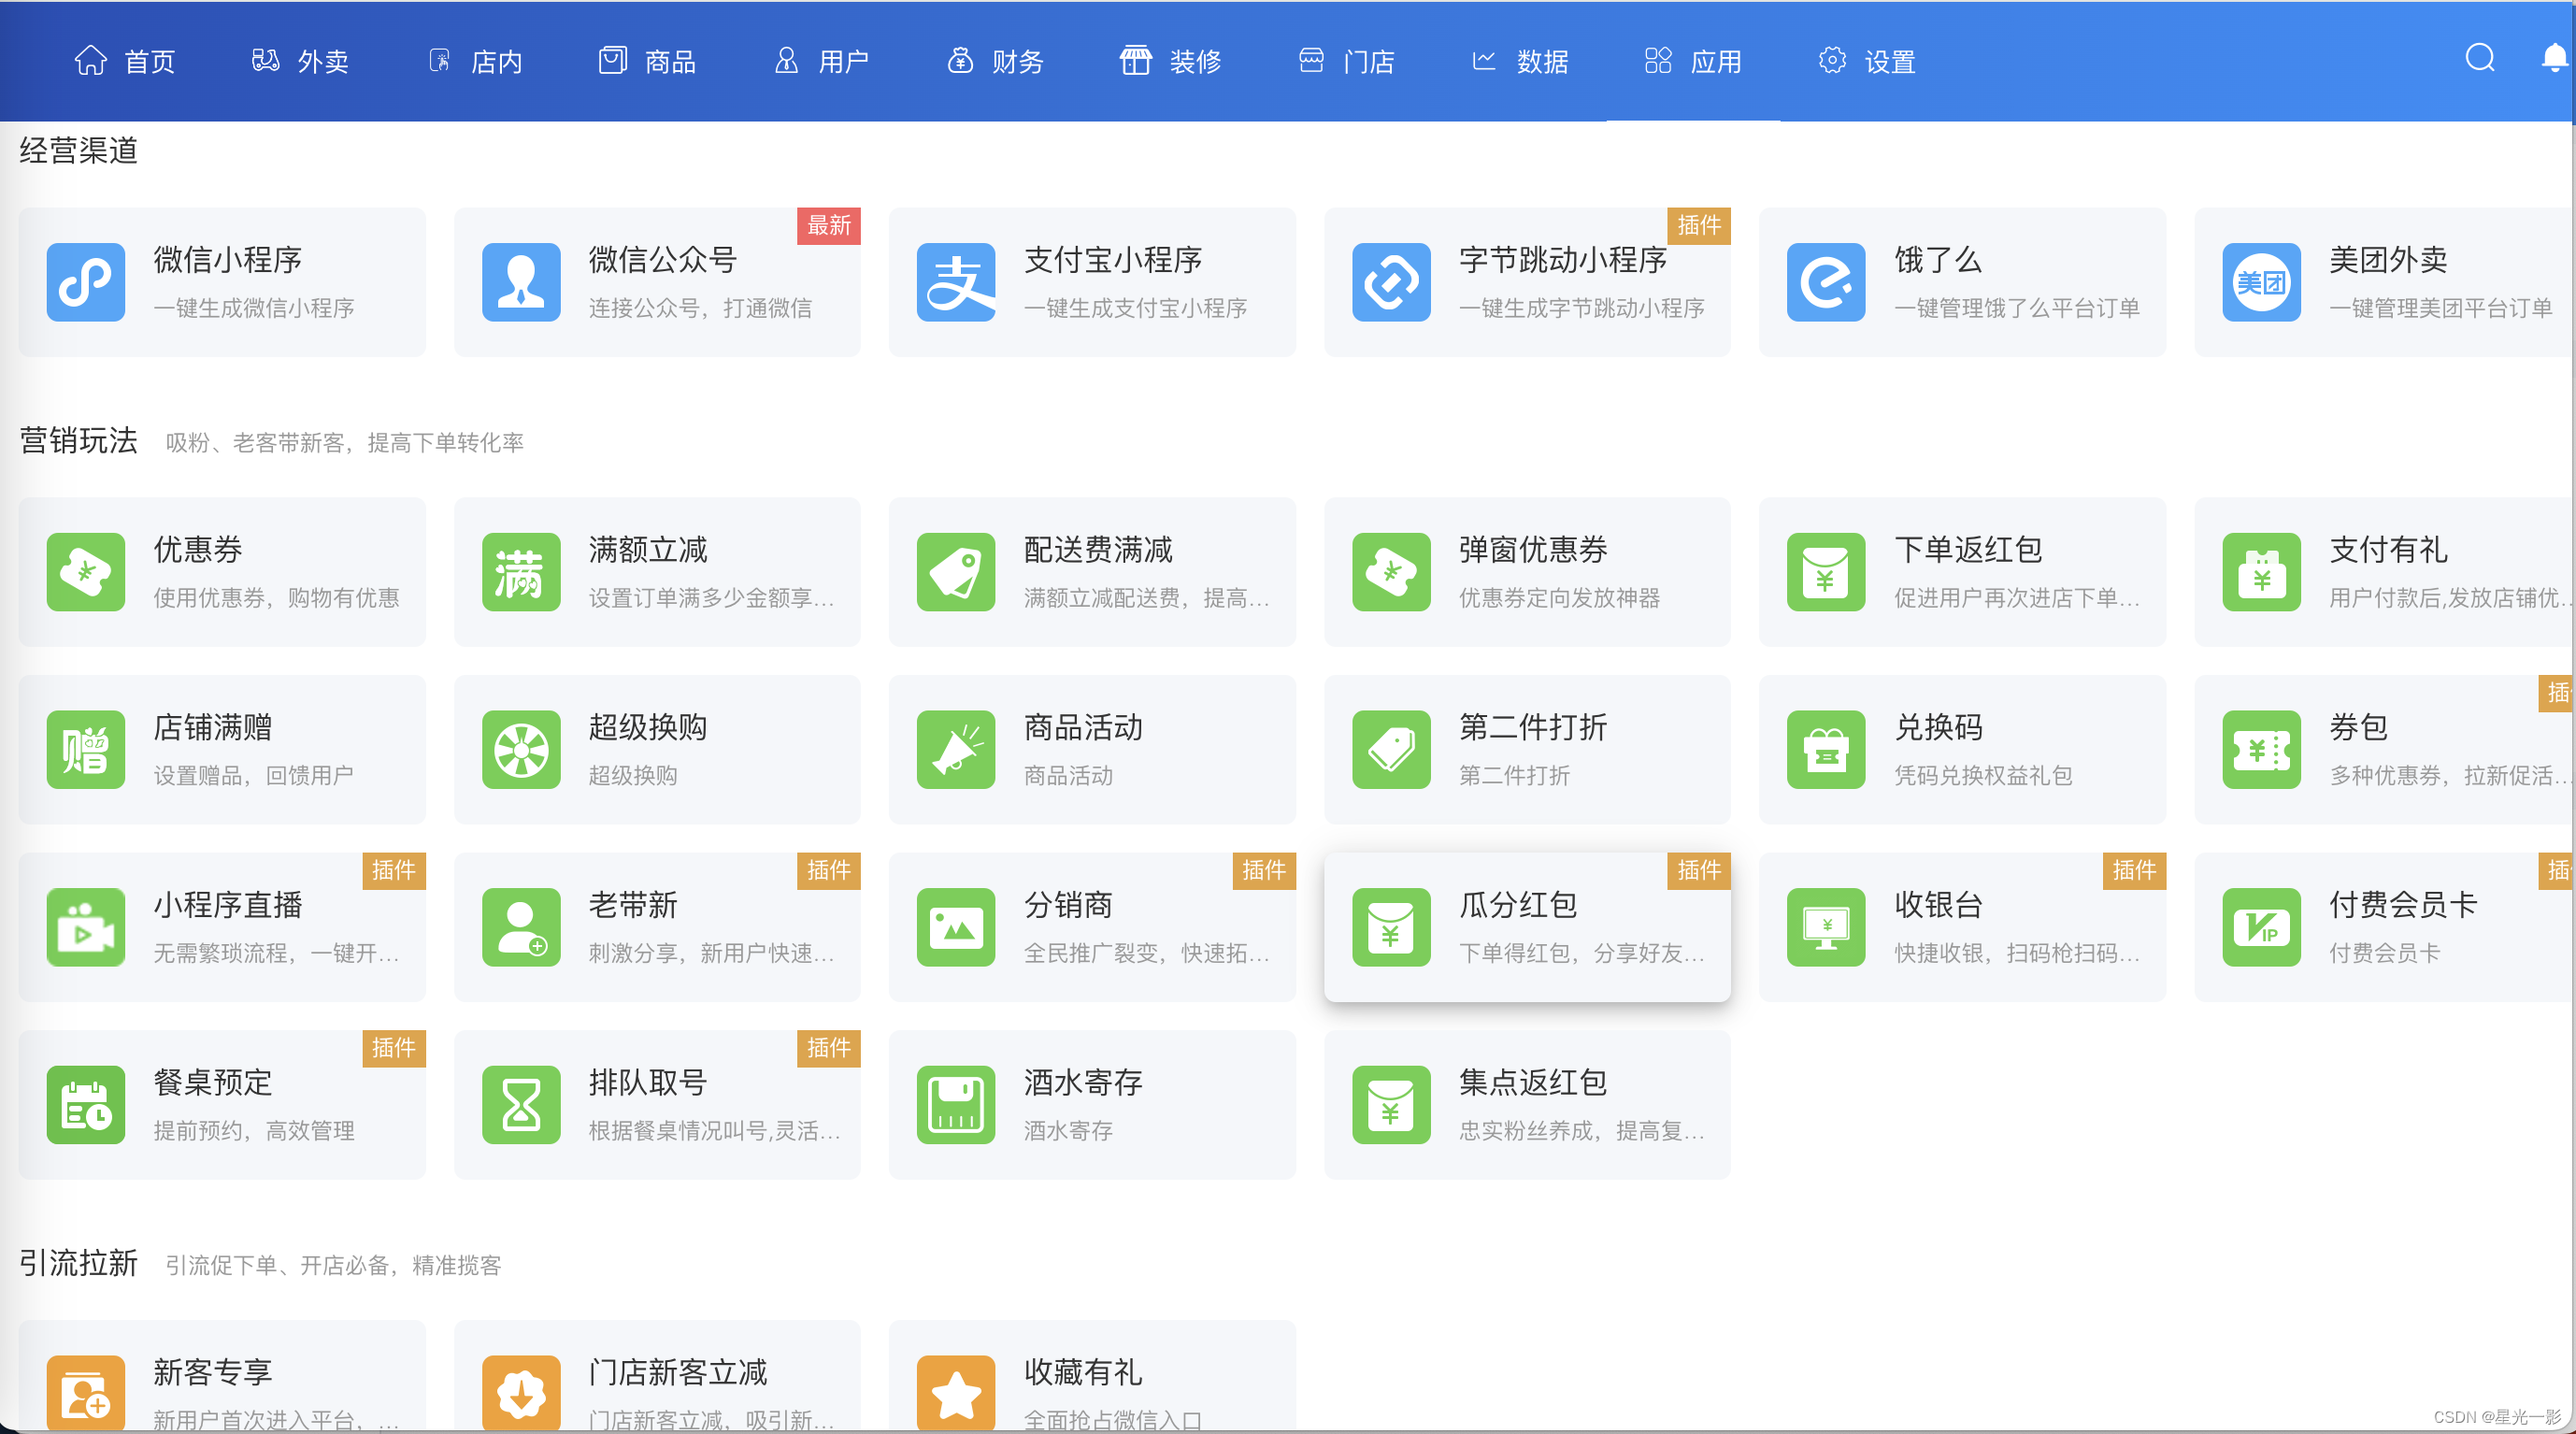Open the 餐桌预定 card title

click(212, 1082)
